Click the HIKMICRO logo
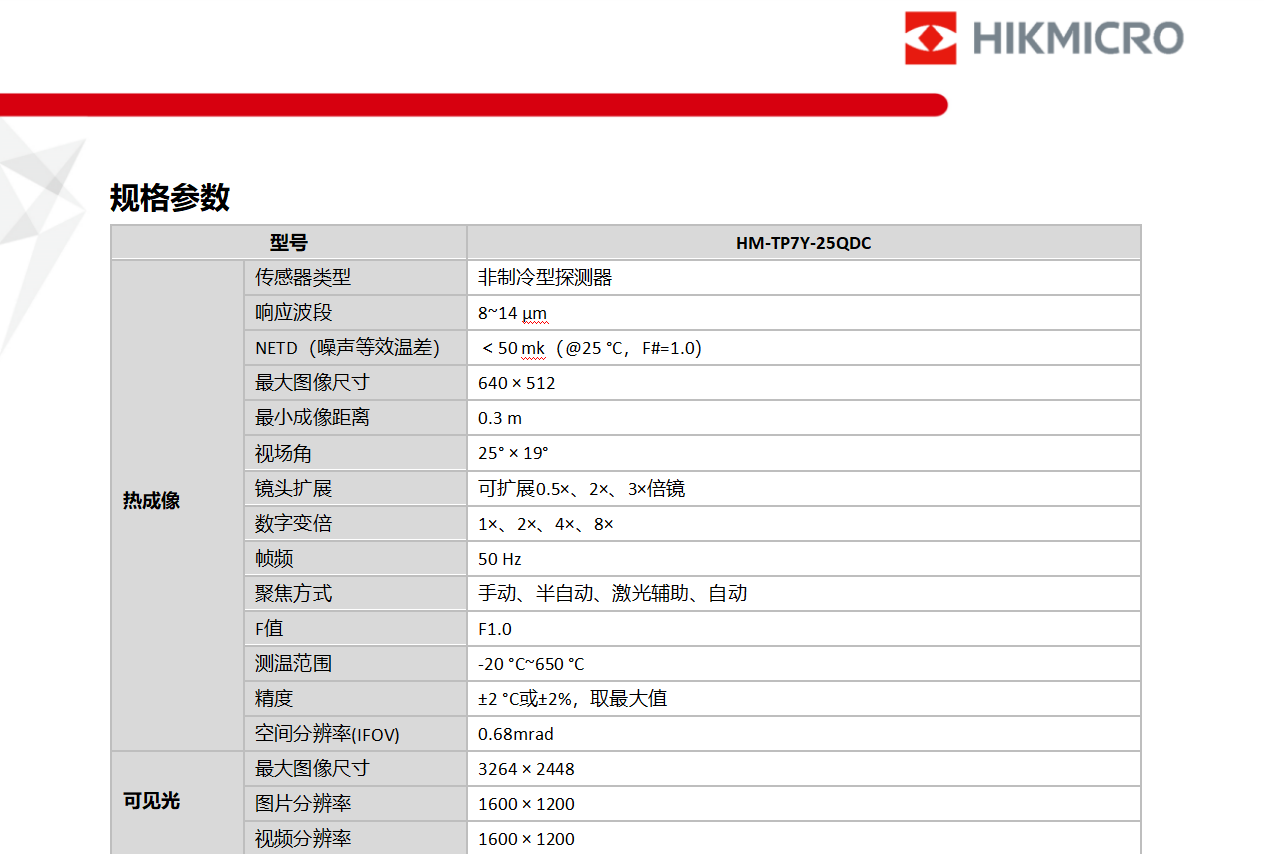This screenshot has height=854, width=1264. tap(1044, 38)
